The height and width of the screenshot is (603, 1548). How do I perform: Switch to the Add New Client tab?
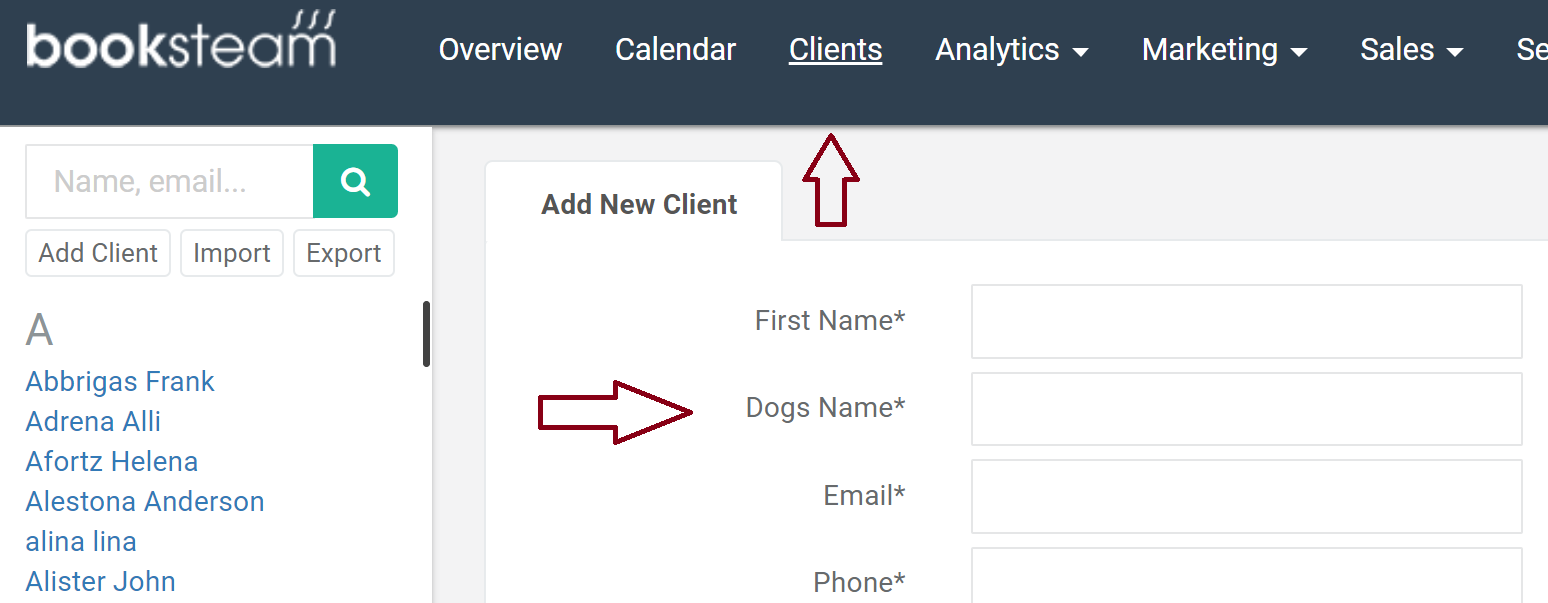coord(639,203)
